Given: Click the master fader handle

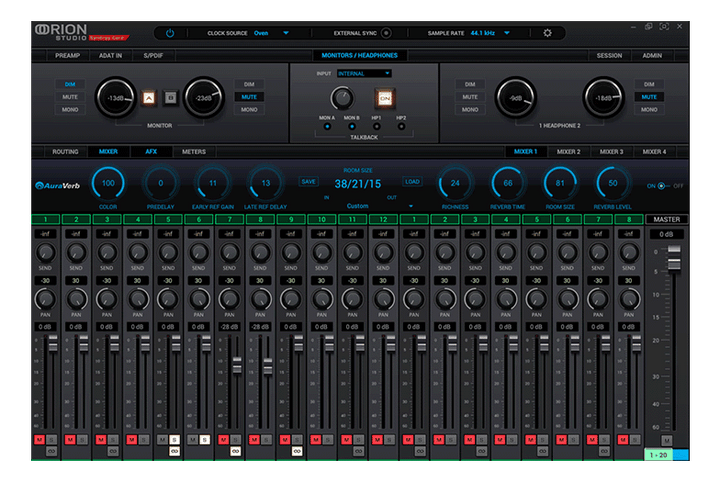Looking at the screenshot, I should [x=674, y=258].
